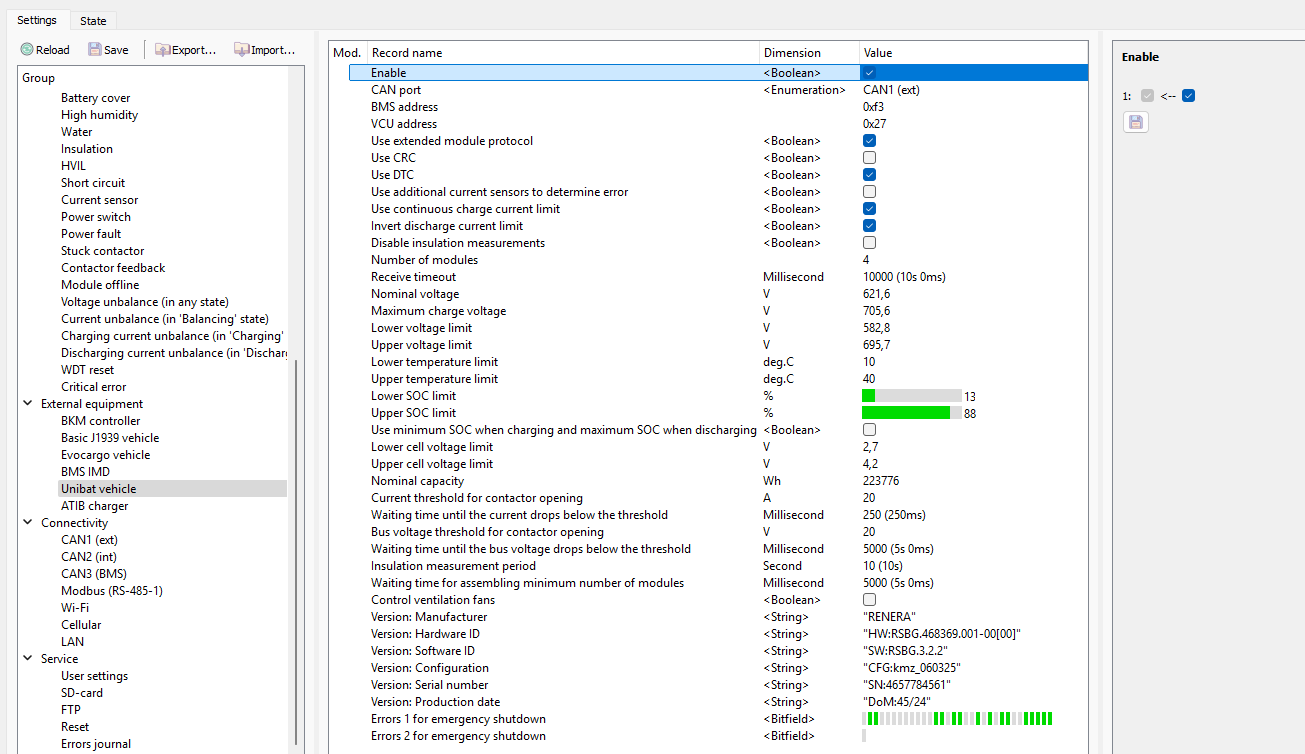Click the "RENERA" manufacturer value
Image resolution: width=1305 pixels, height=754 pixels.
(889, 617)
